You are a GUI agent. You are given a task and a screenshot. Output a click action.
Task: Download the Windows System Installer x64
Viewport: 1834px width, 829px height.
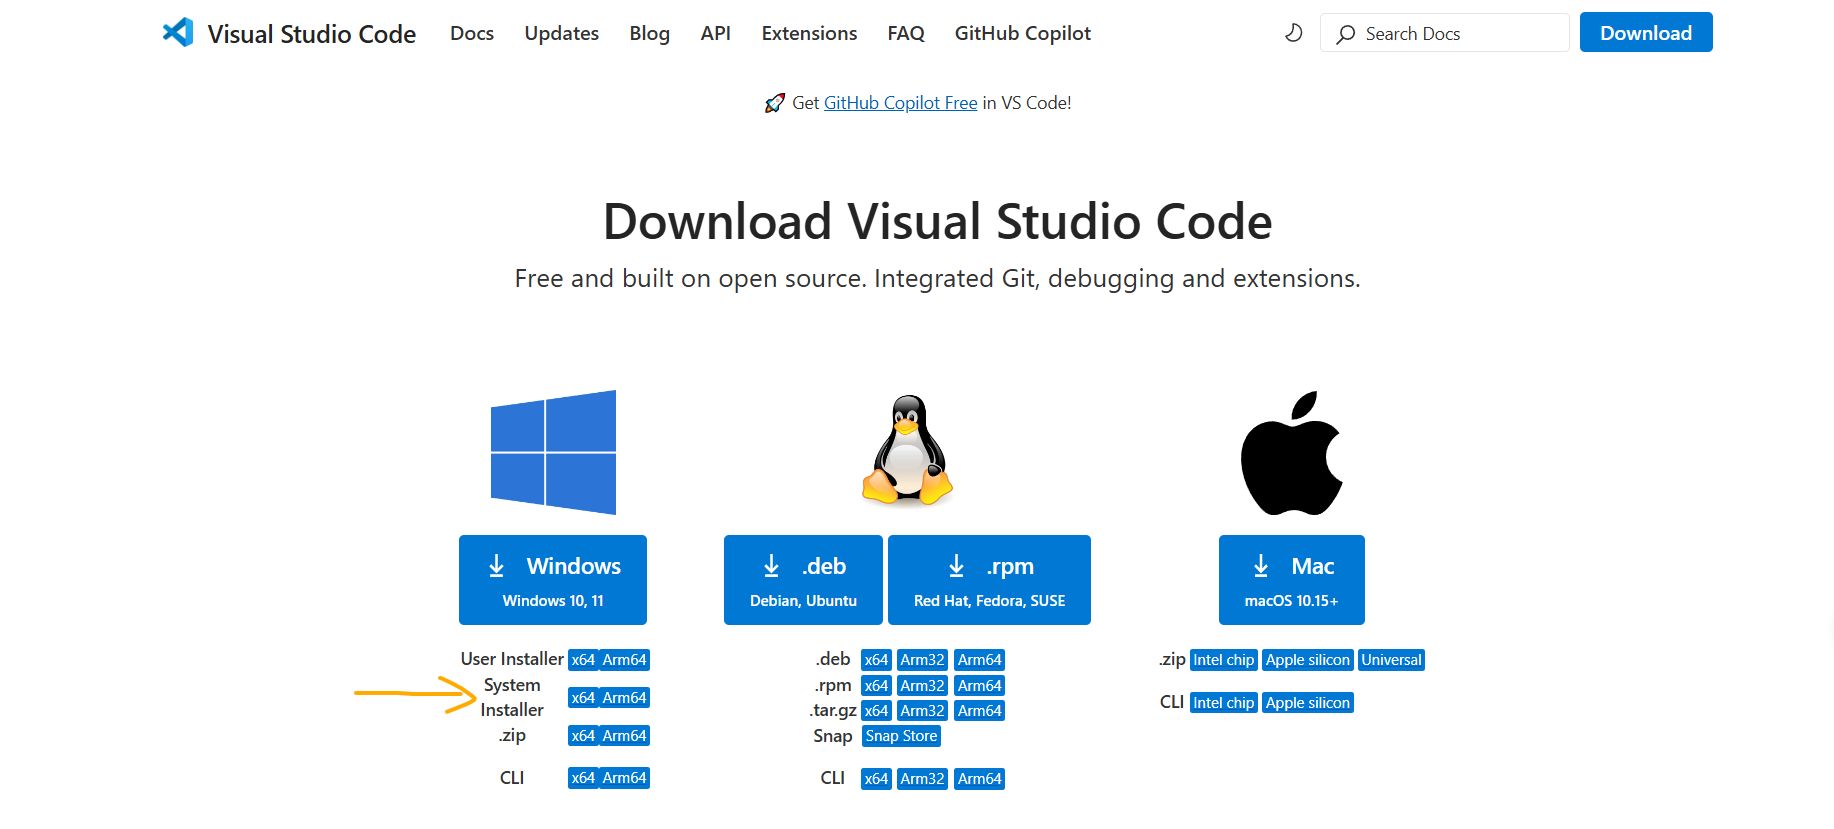(583, 698)
